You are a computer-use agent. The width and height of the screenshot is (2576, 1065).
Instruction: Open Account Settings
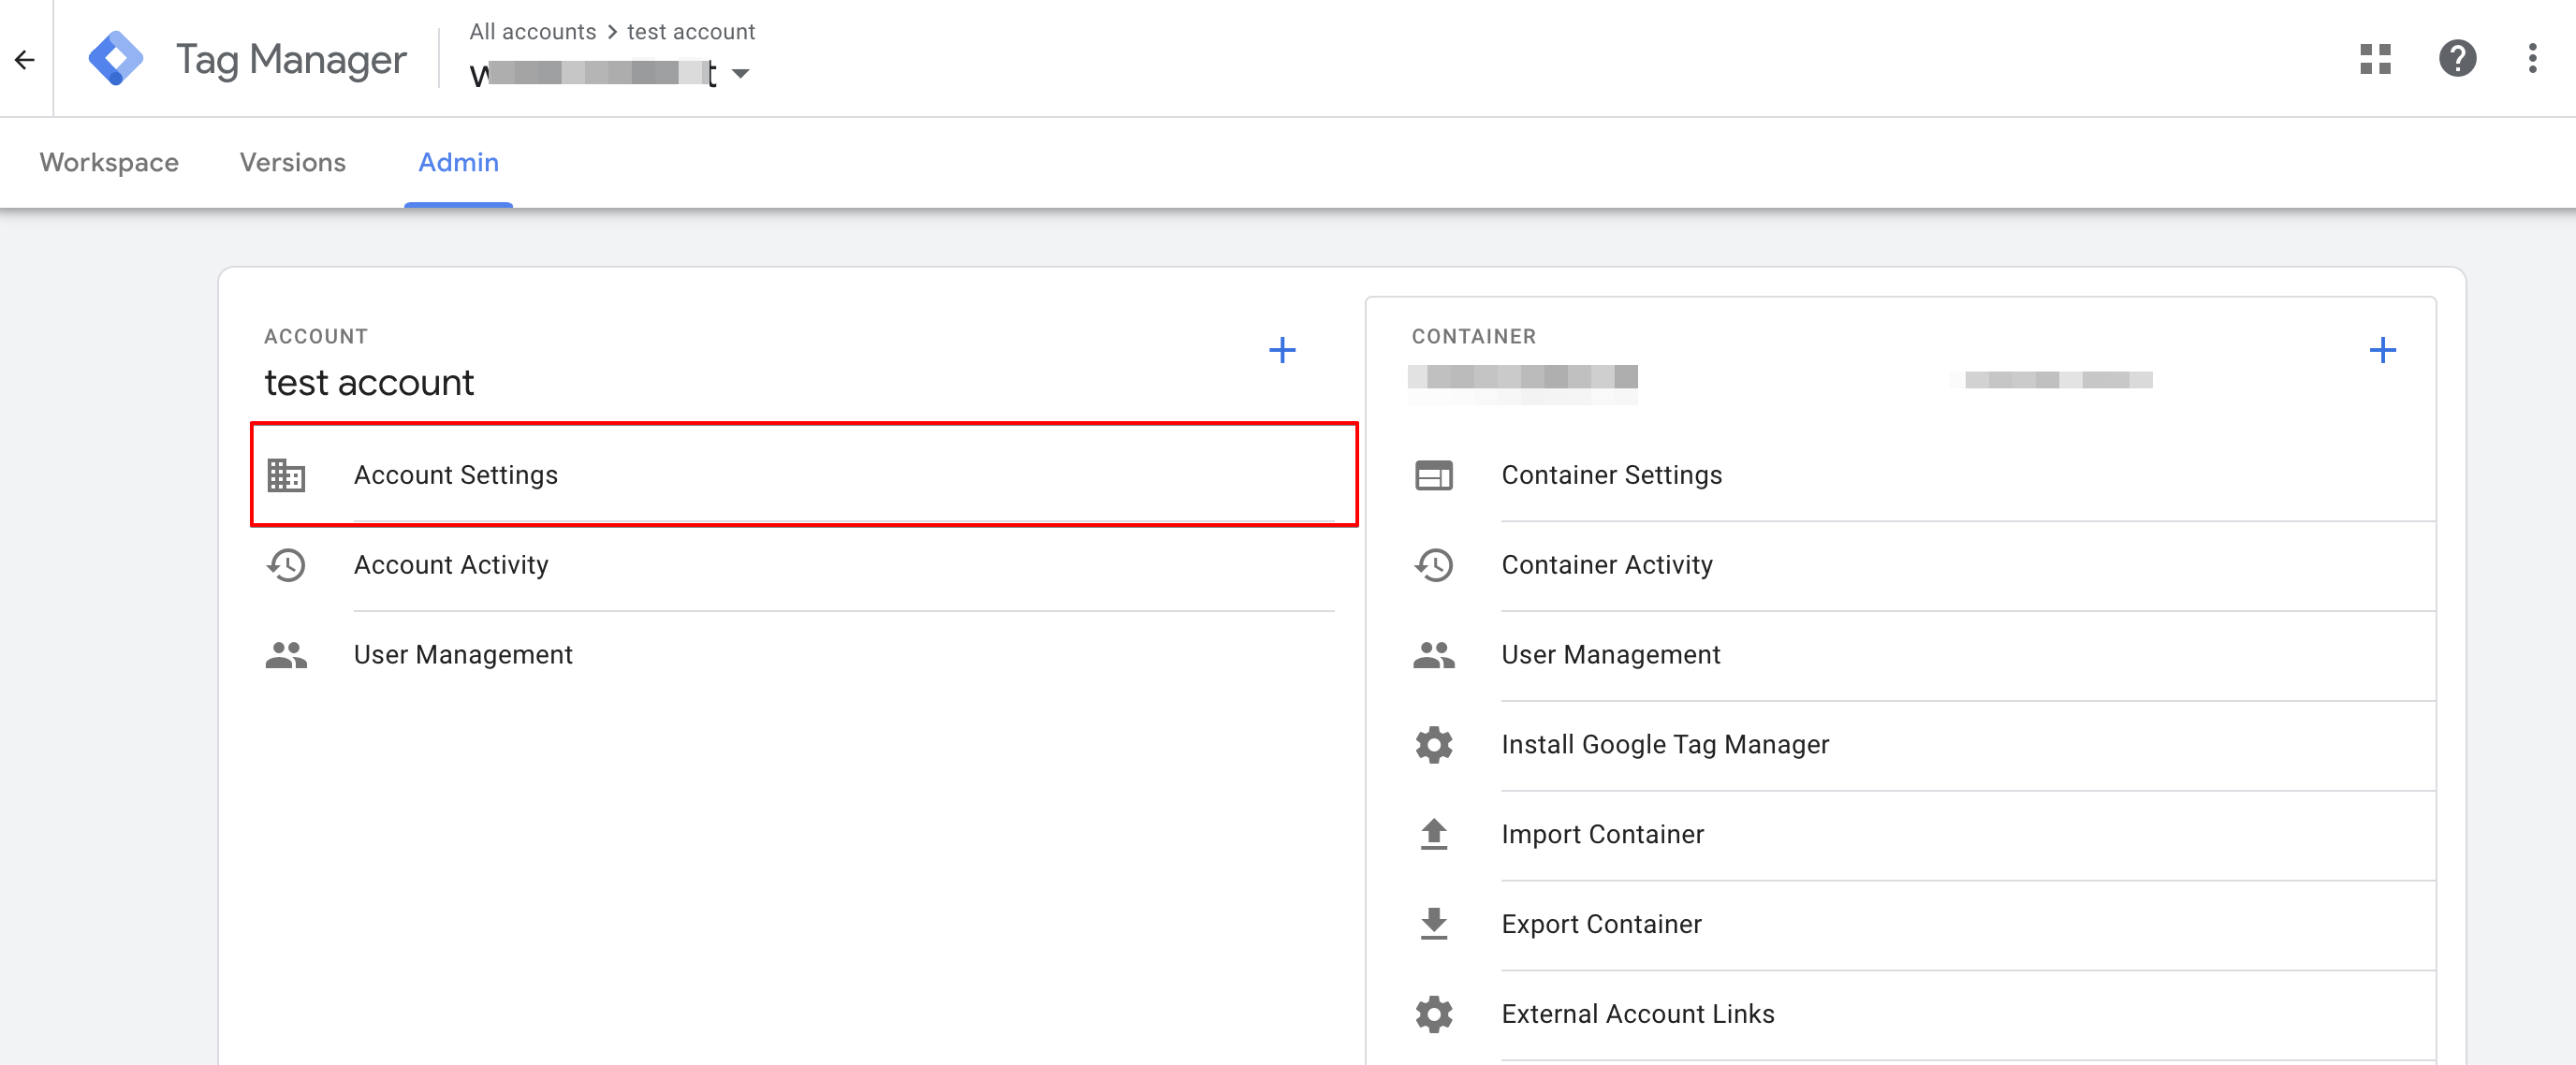(x=456, y=475)
